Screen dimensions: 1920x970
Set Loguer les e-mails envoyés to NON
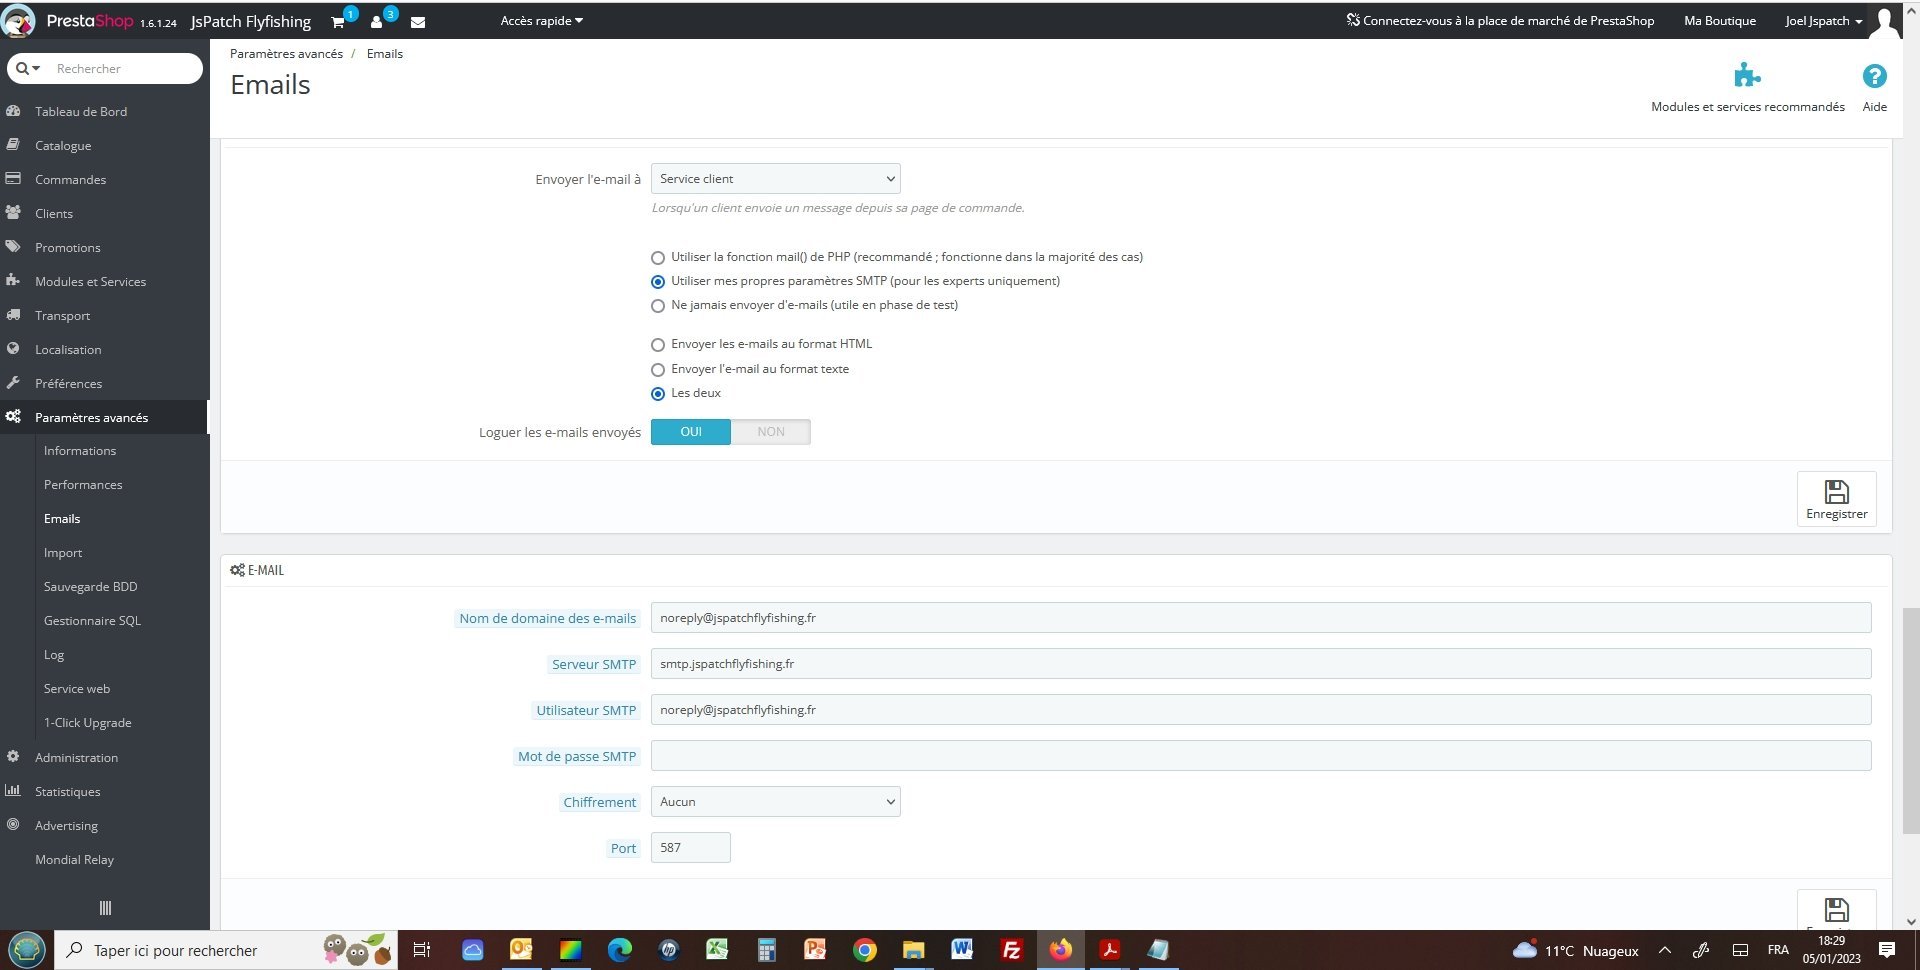(771, 432)
